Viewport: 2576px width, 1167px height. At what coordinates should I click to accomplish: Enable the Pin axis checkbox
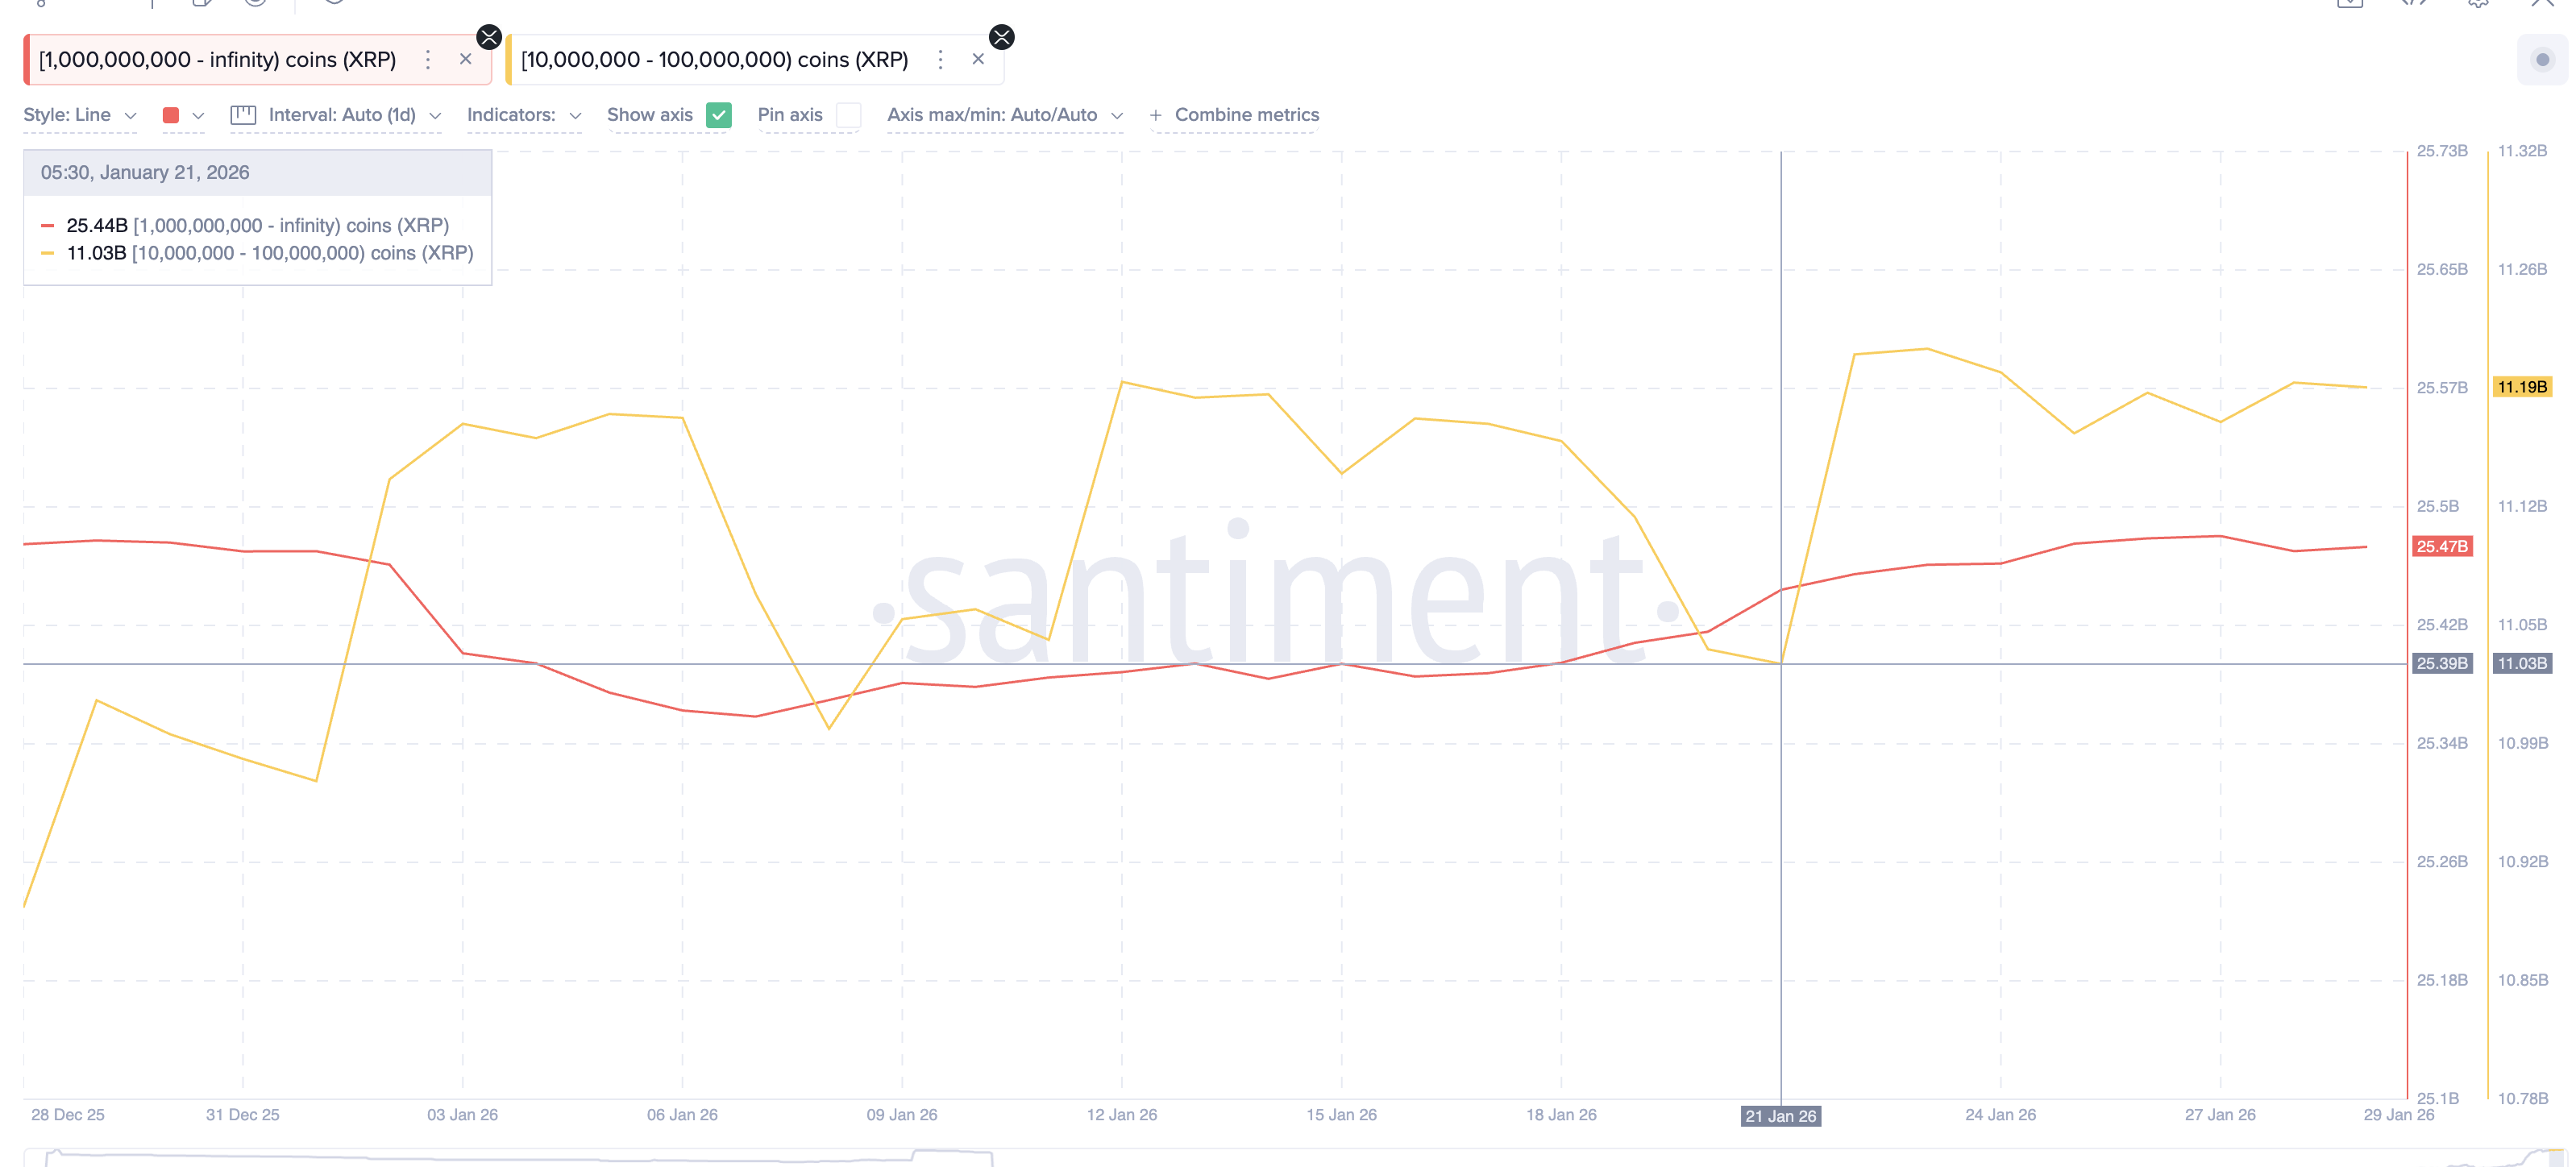coord(848,115)
